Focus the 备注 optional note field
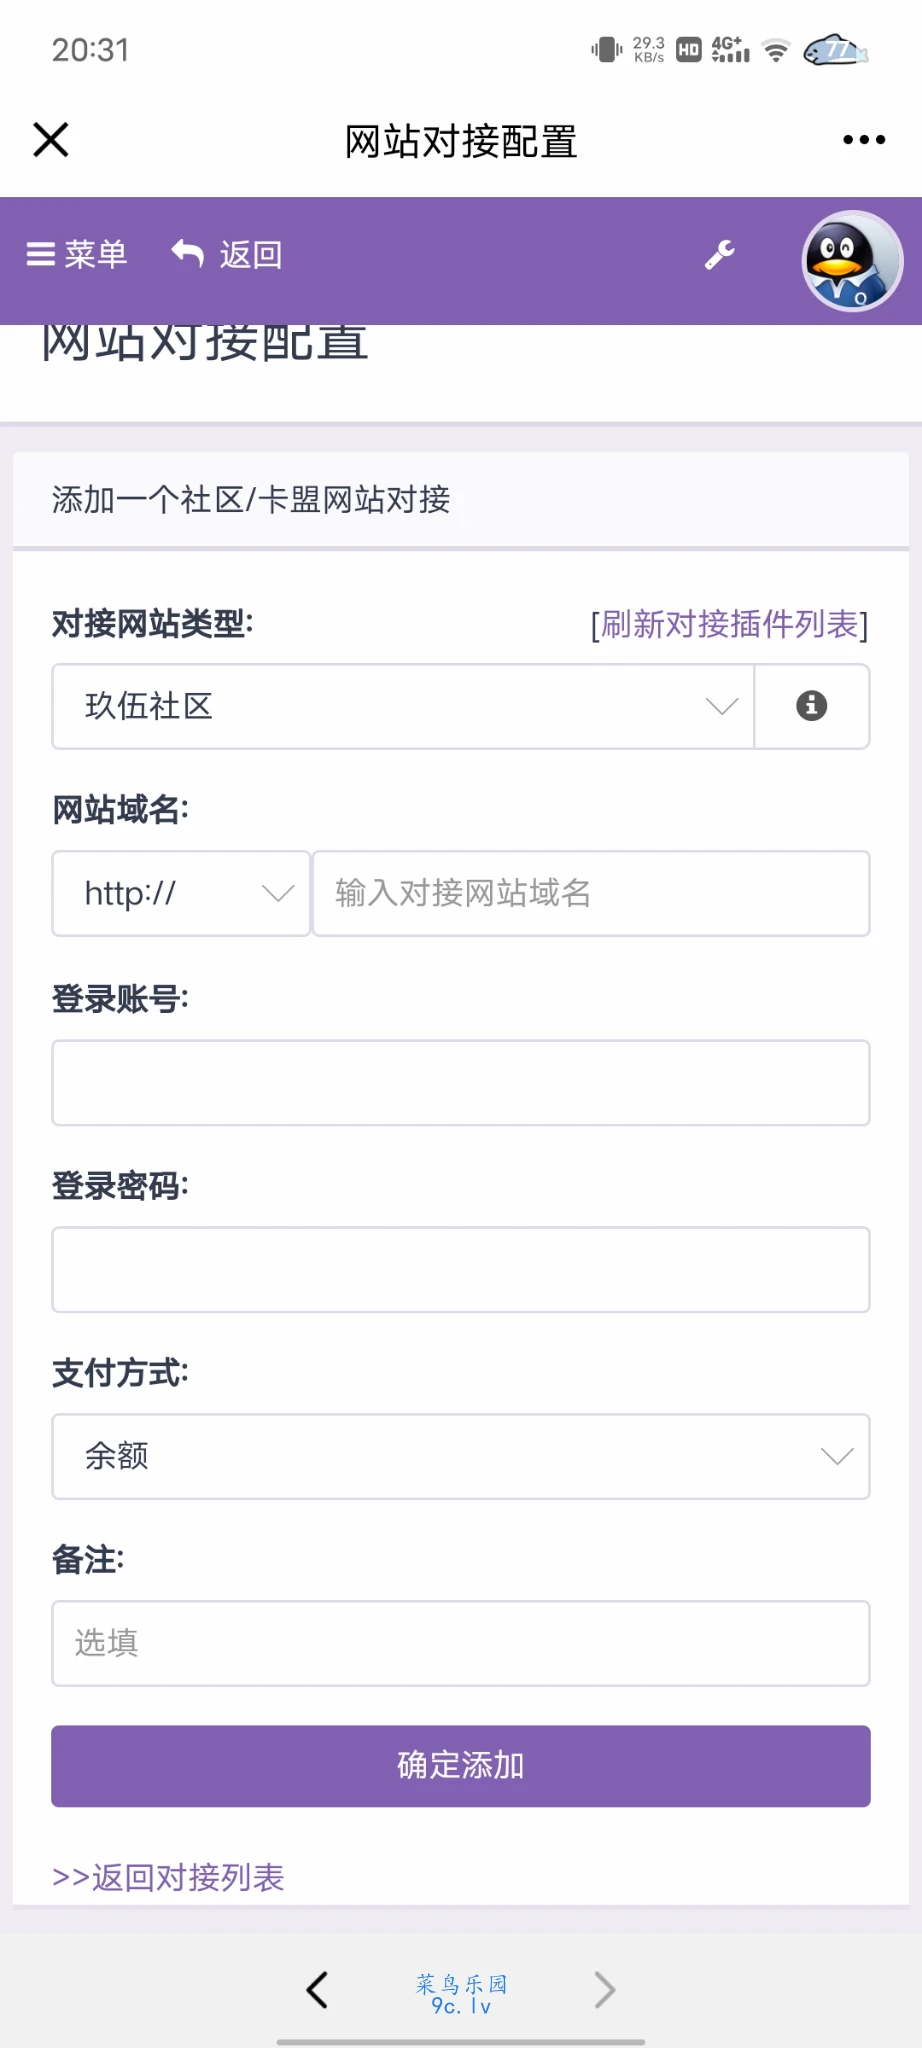The image size is (922, 2048). (x=461, y=1643)
